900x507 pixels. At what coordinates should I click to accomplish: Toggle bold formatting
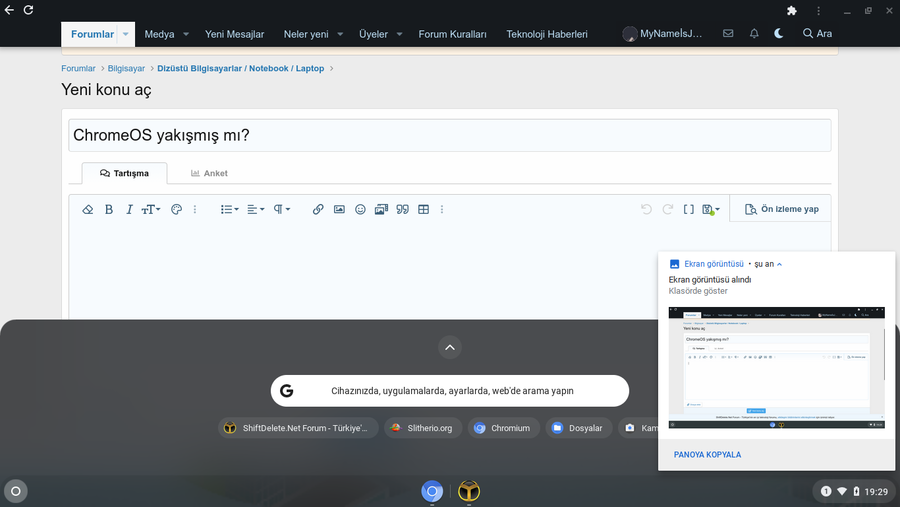coord(108,210)
